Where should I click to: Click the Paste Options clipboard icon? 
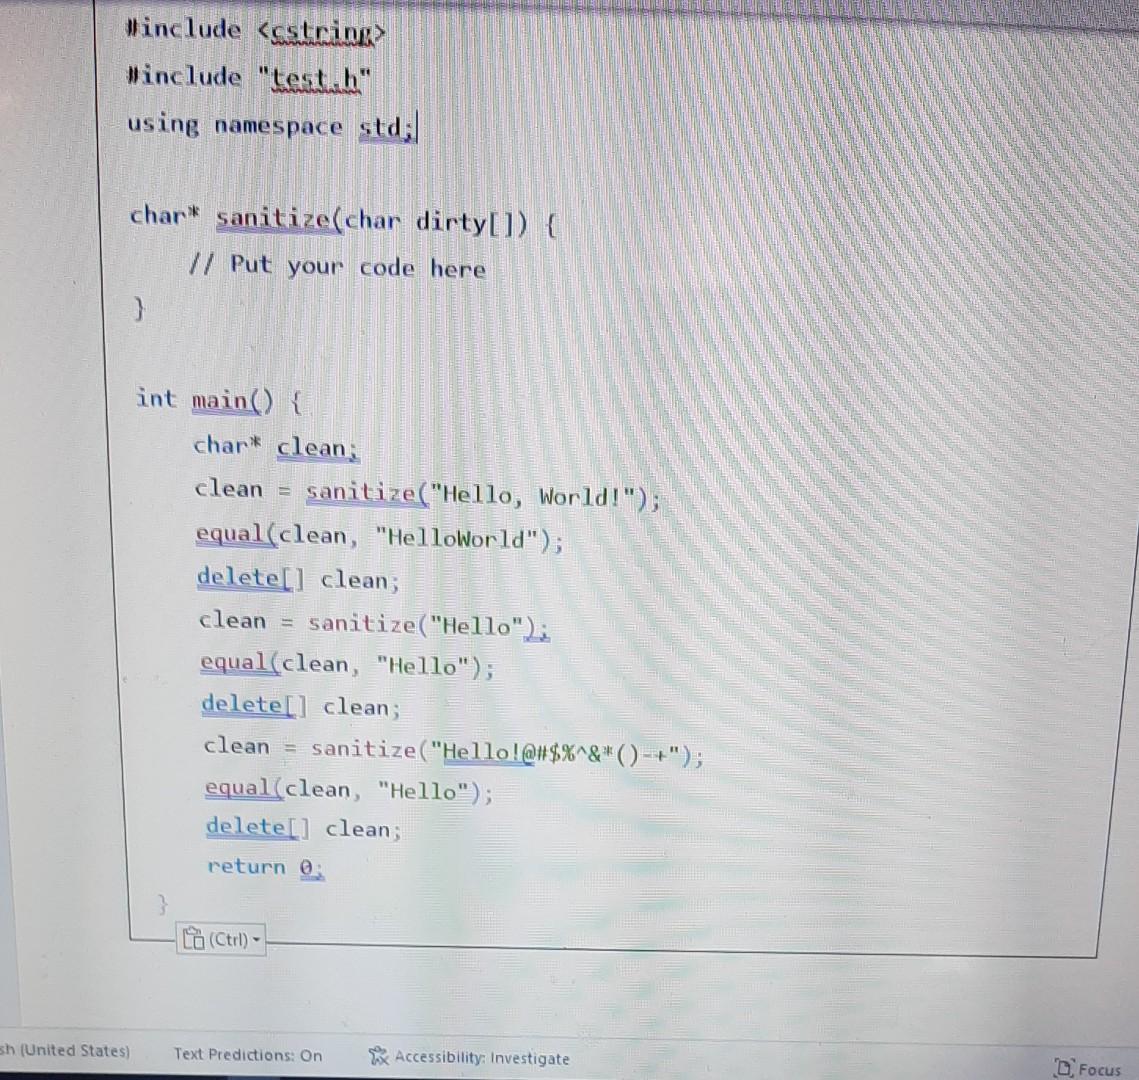(x=193, y=938)
